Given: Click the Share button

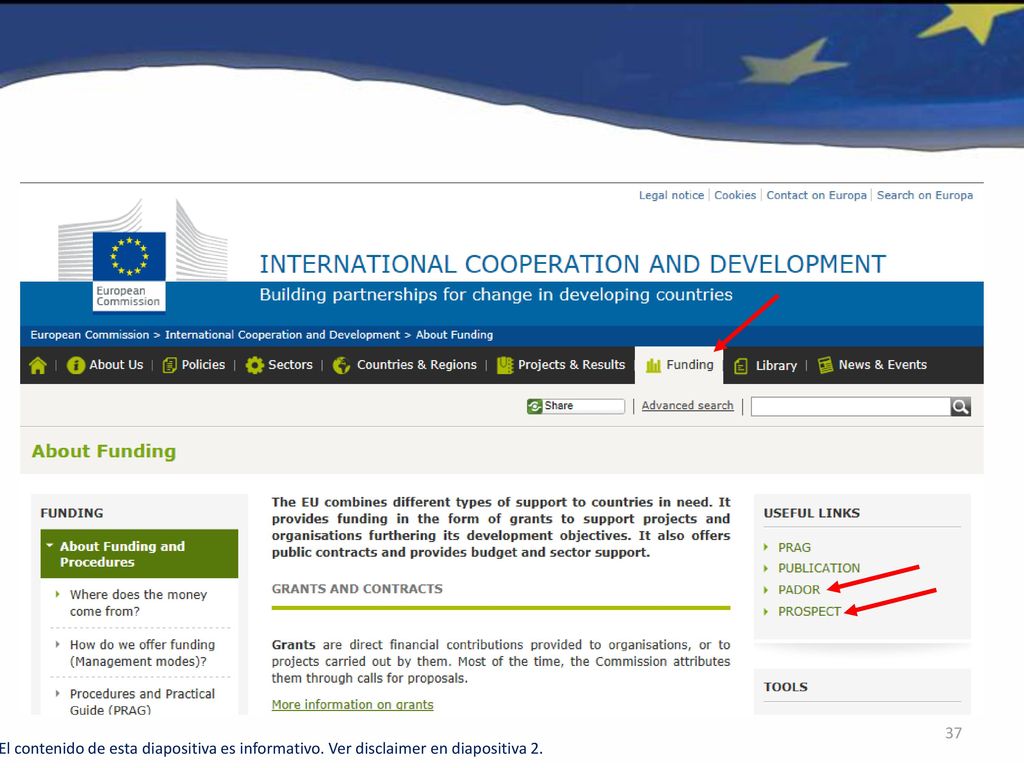Looking at the screenshot, I should click(576, 406).
